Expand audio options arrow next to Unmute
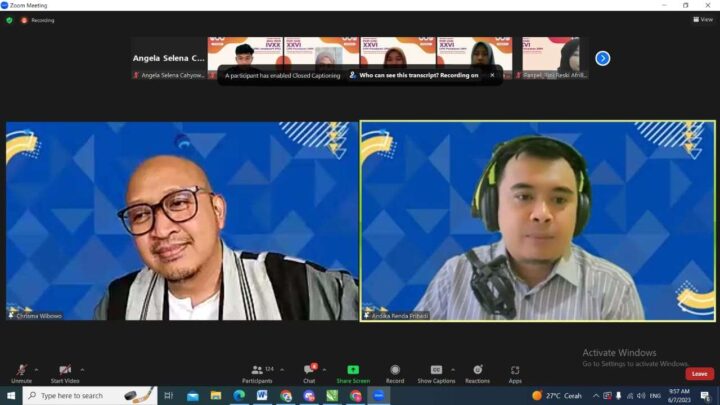Screen dimensions: 720x405 tap(37, 368)
